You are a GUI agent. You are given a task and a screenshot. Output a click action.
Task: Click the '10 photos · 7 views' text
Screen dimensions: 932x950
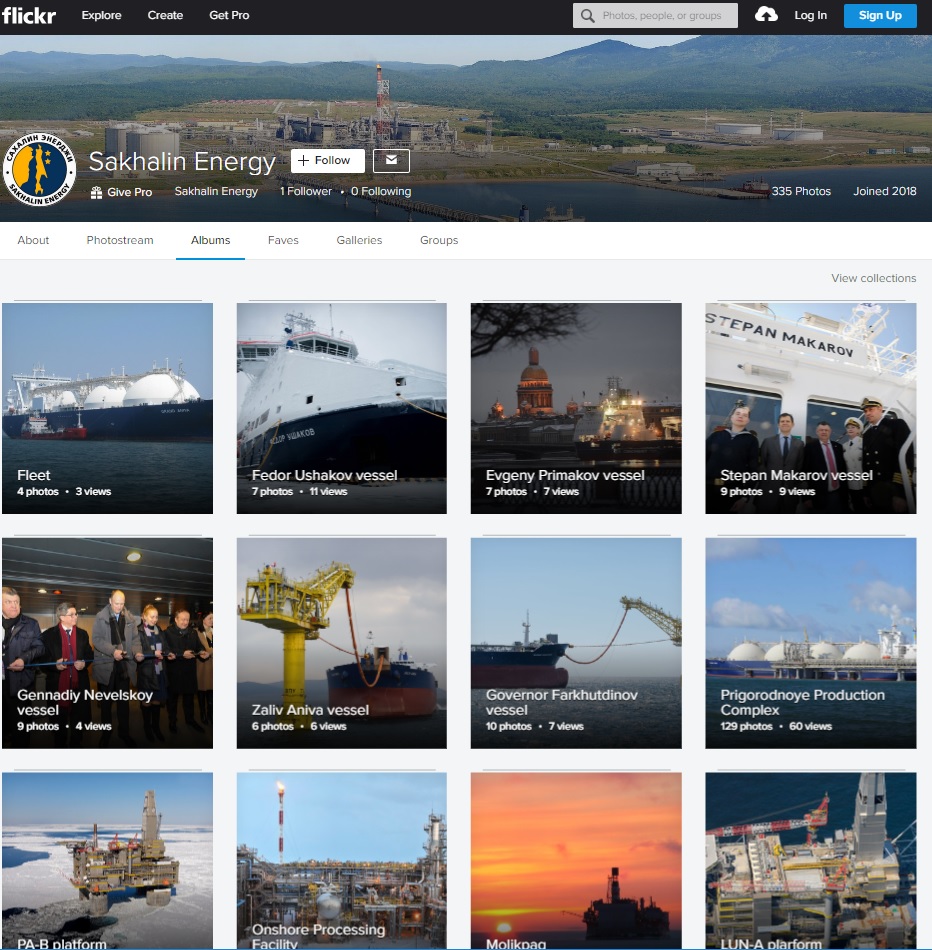point(534,726)
